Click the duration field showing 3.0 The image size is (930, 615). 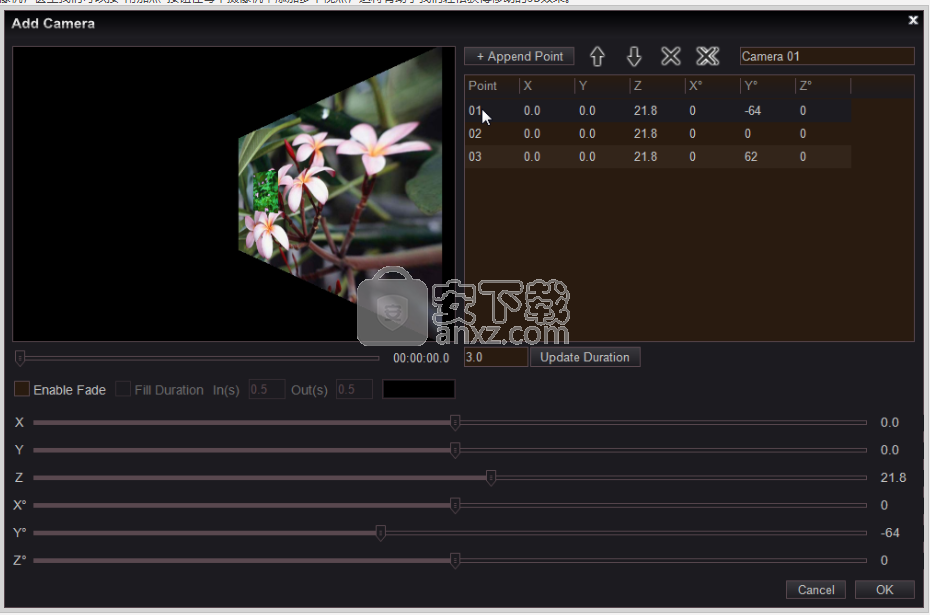[x=495, y=357]
